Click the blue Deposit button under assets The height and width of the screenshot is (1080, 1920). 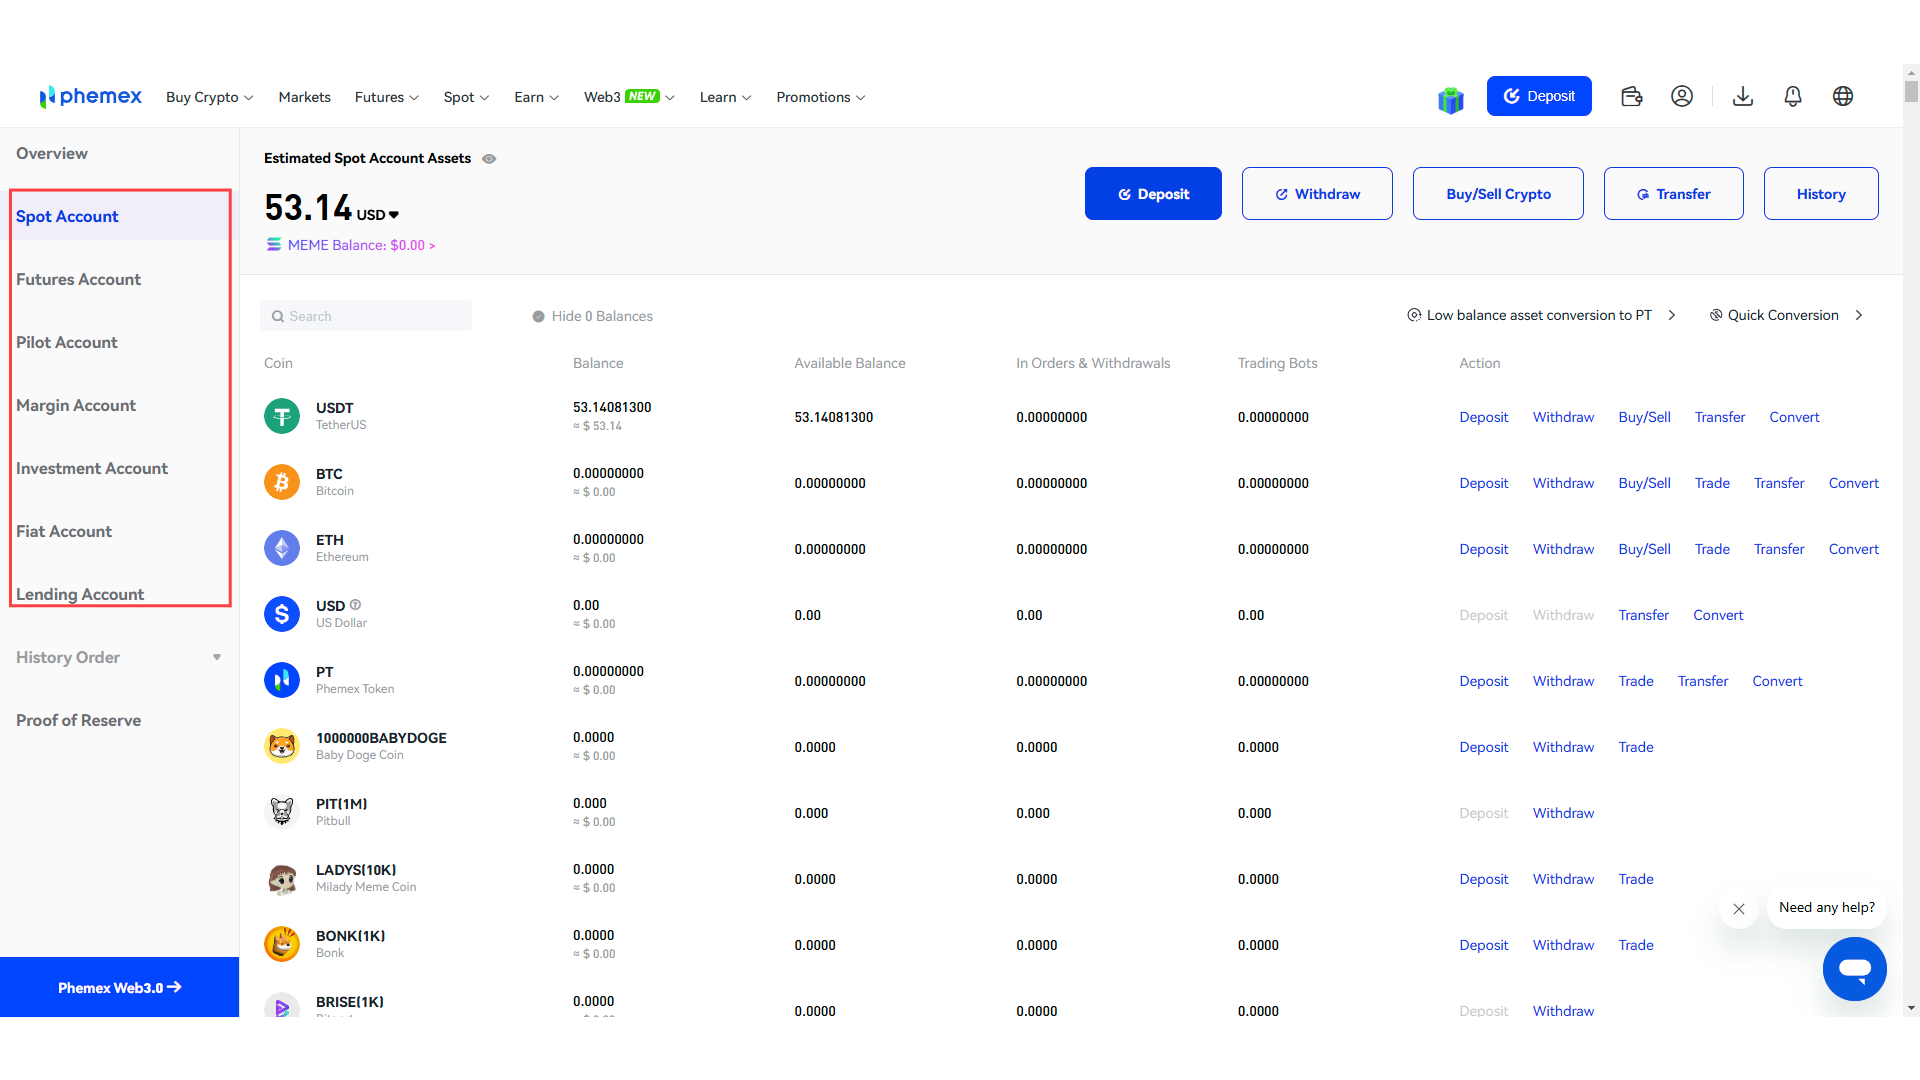[1153, 194]
